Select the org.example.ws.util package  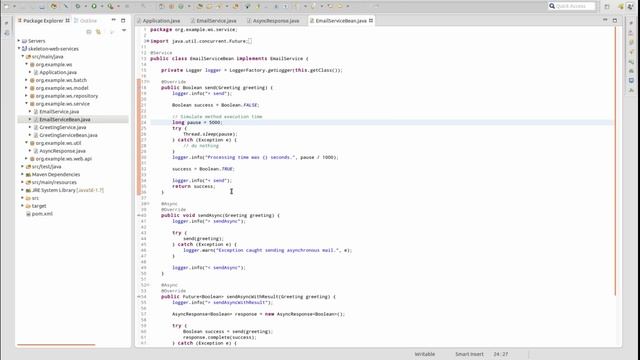[58, 143]
